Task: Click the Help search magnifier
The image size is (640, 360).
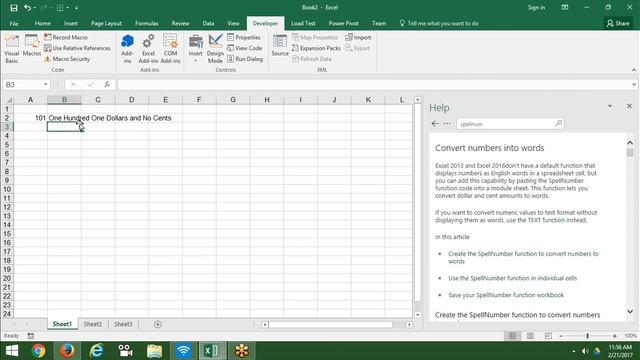Action: (x=558, y=123)
